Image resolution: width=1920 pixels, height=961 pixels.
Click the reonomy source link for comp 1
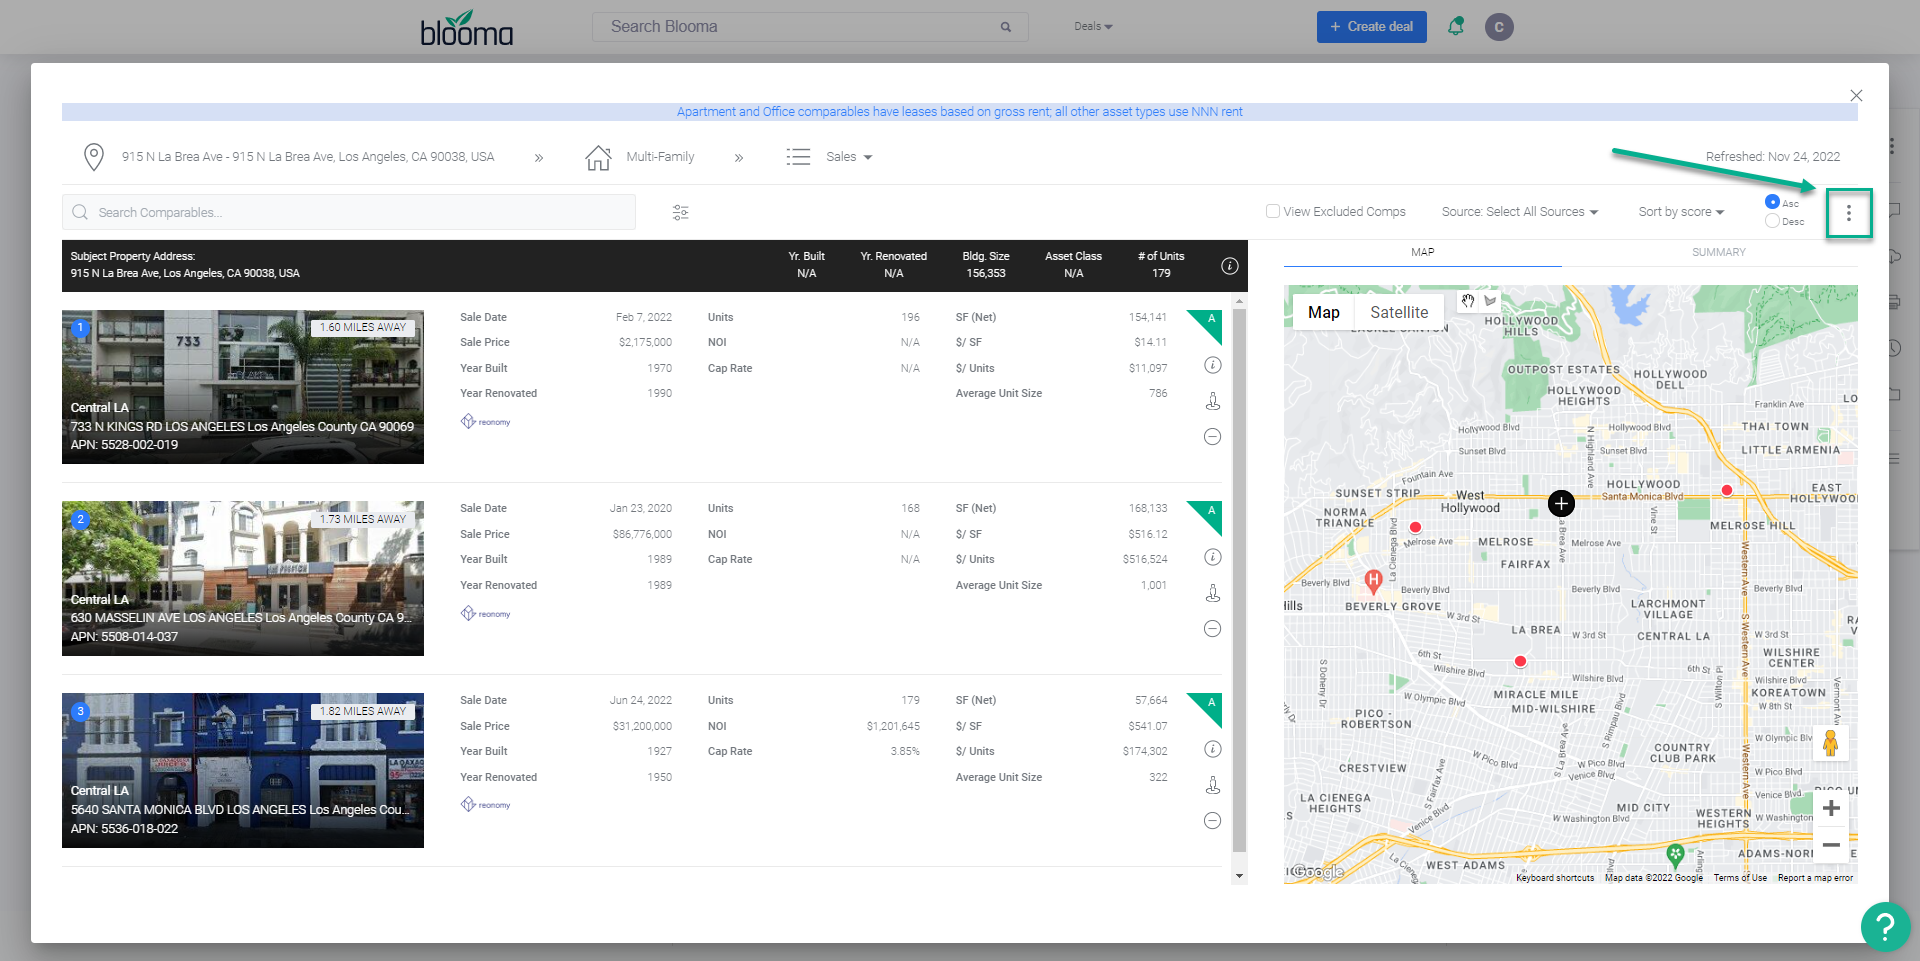[x=486, y=422]
